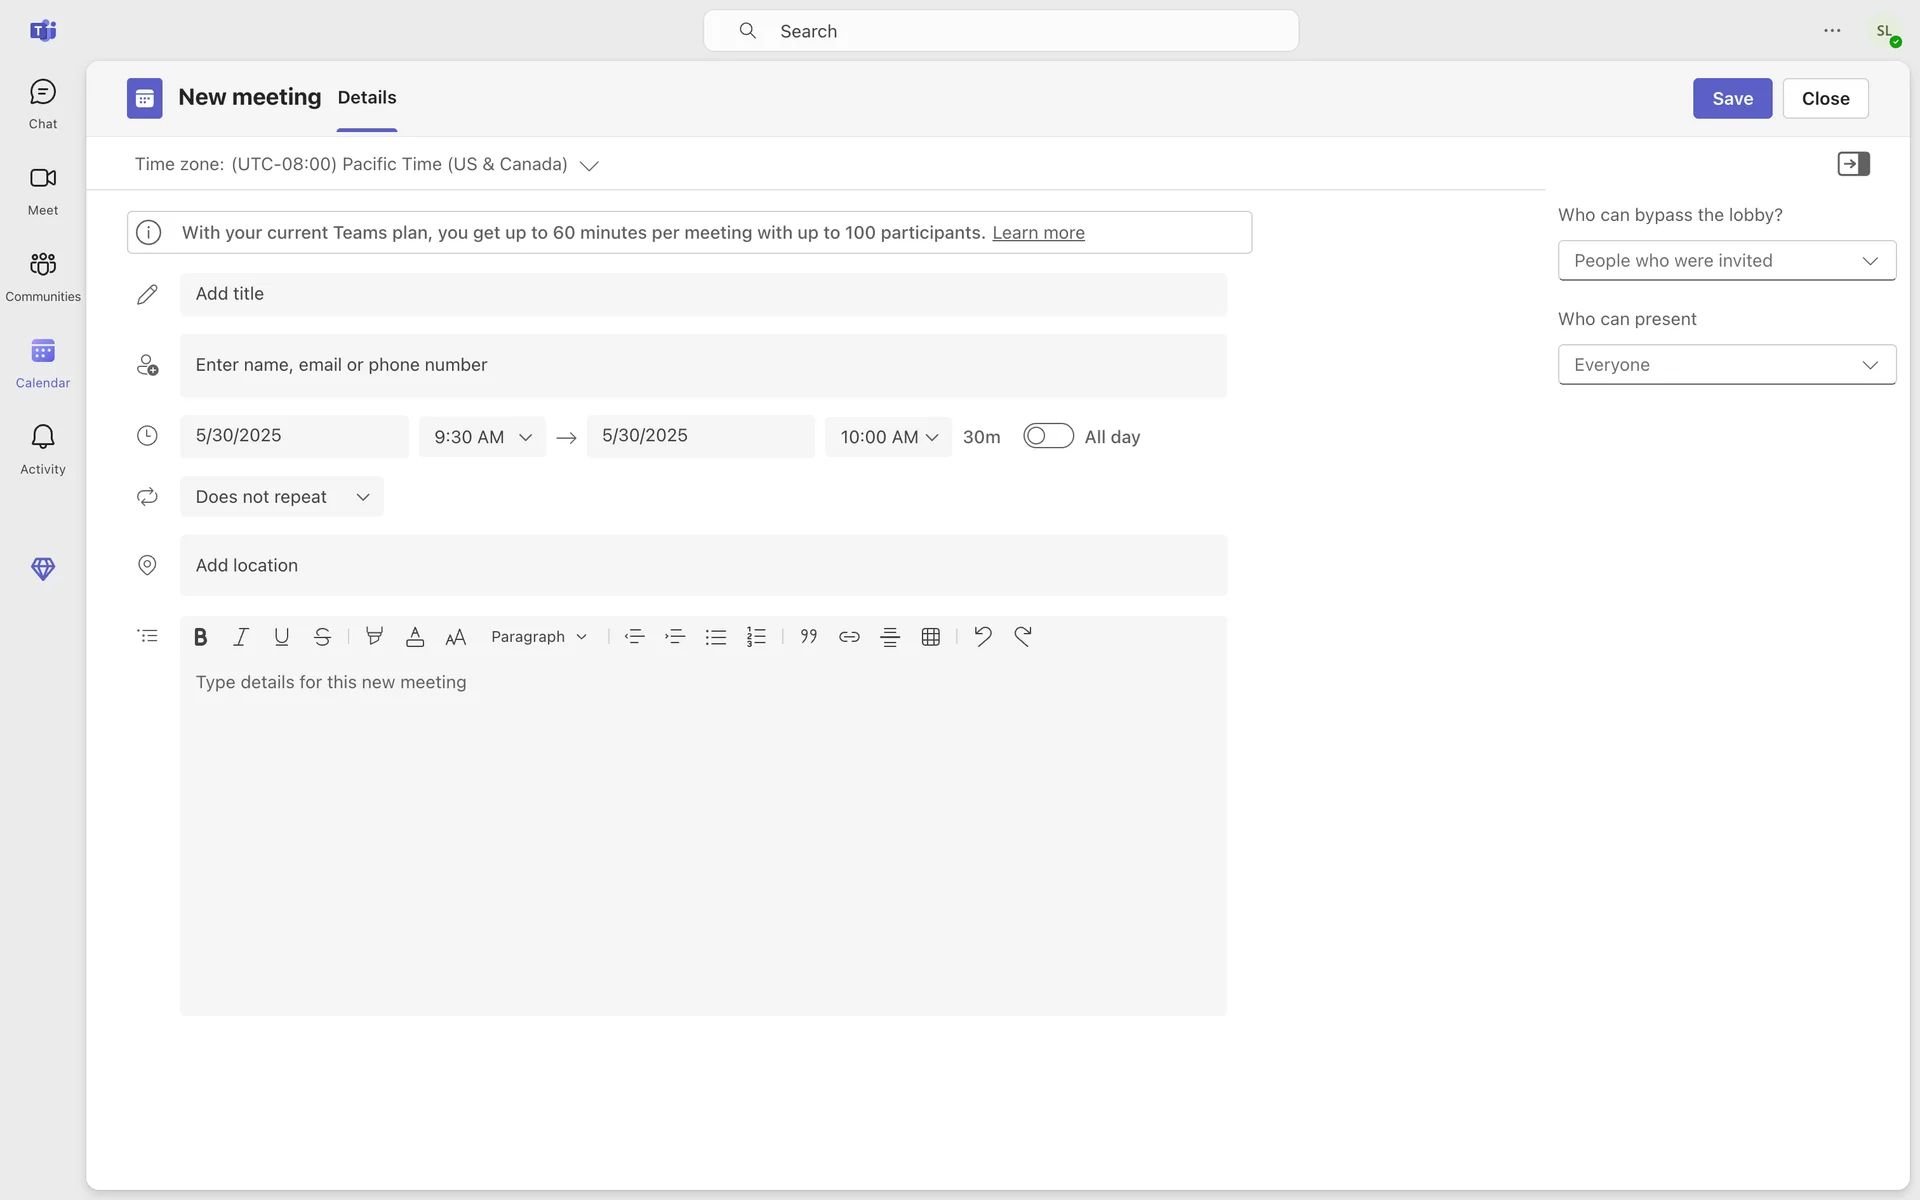
Task: Click the Bold formatting icon
Action: [x=200, y=637]
